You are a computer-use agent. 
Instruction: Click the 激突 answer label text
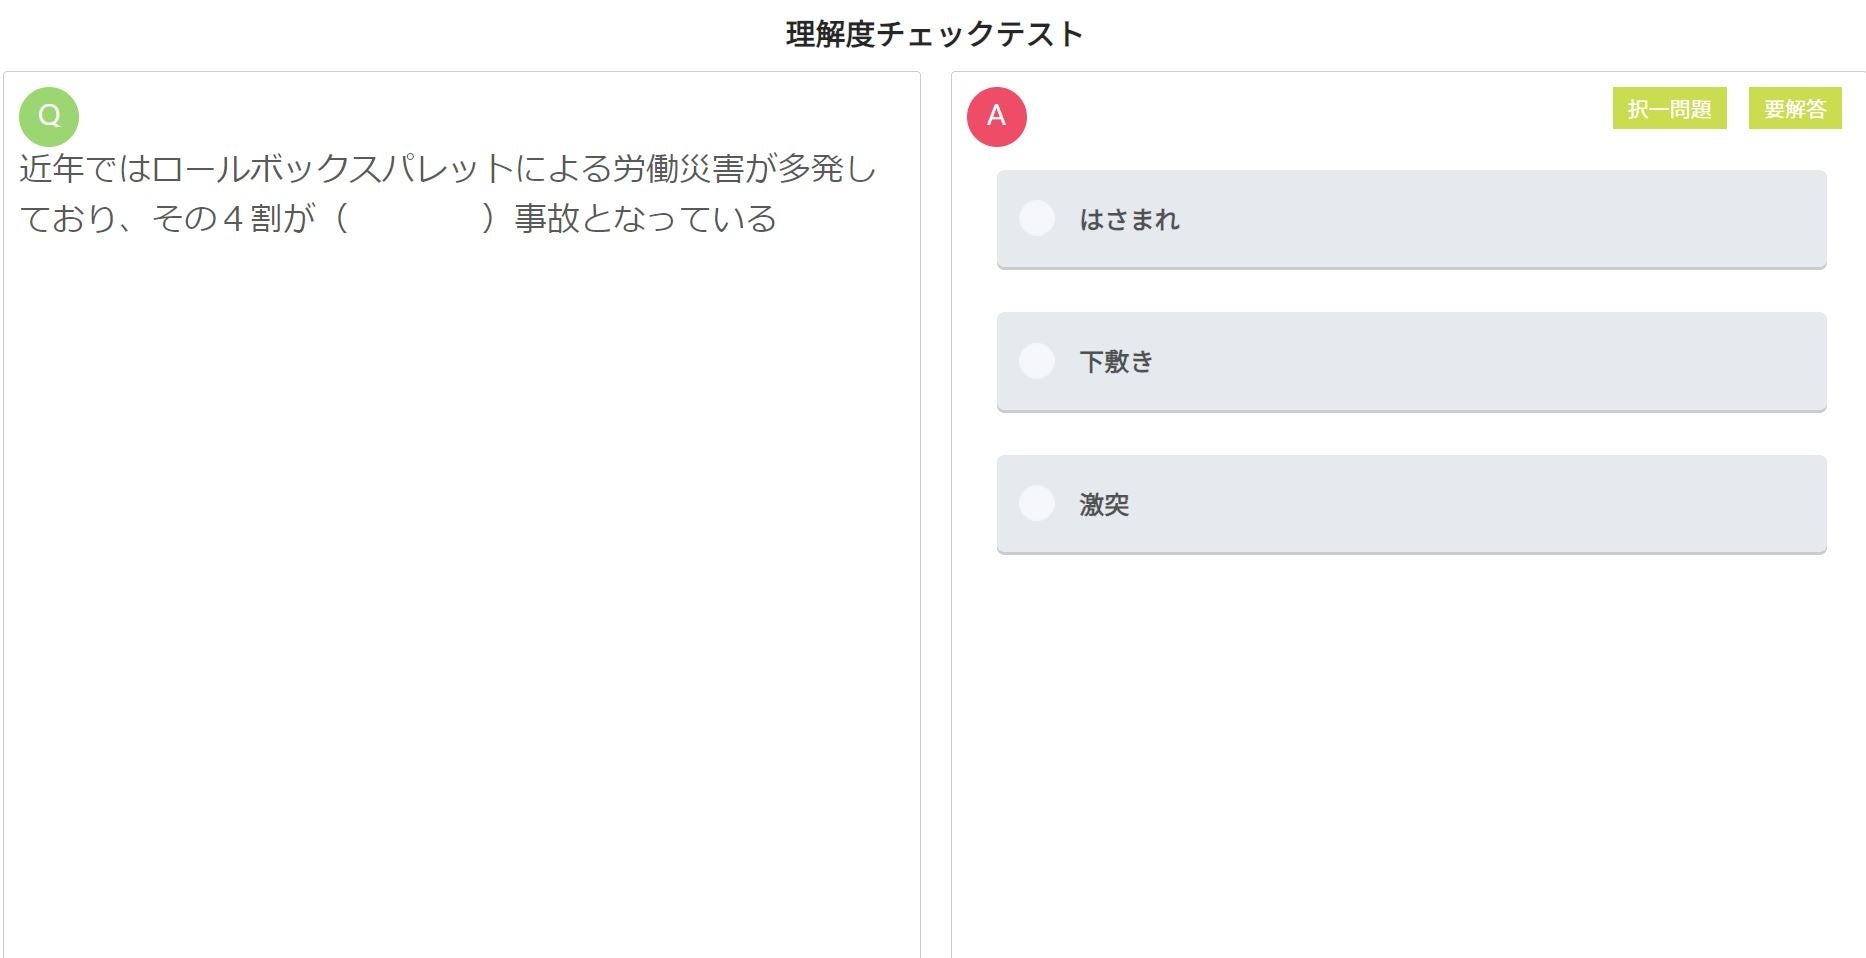click(1104, 505)
